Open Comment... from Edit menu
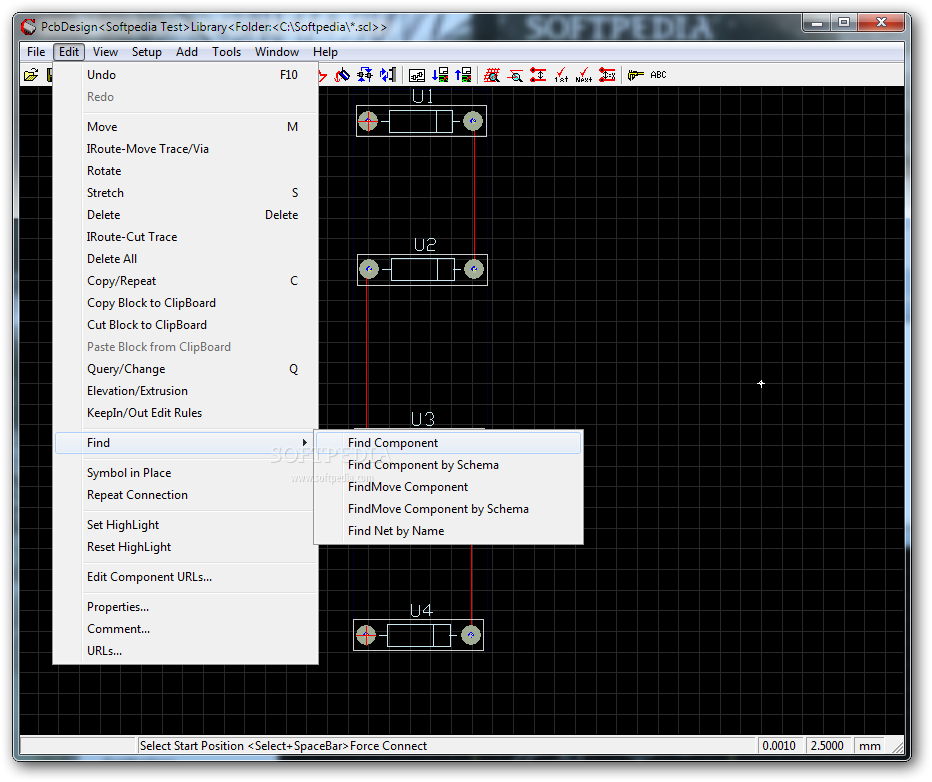Image resolution: width=932 pixels, height=782 pixels. pos(186,629)
